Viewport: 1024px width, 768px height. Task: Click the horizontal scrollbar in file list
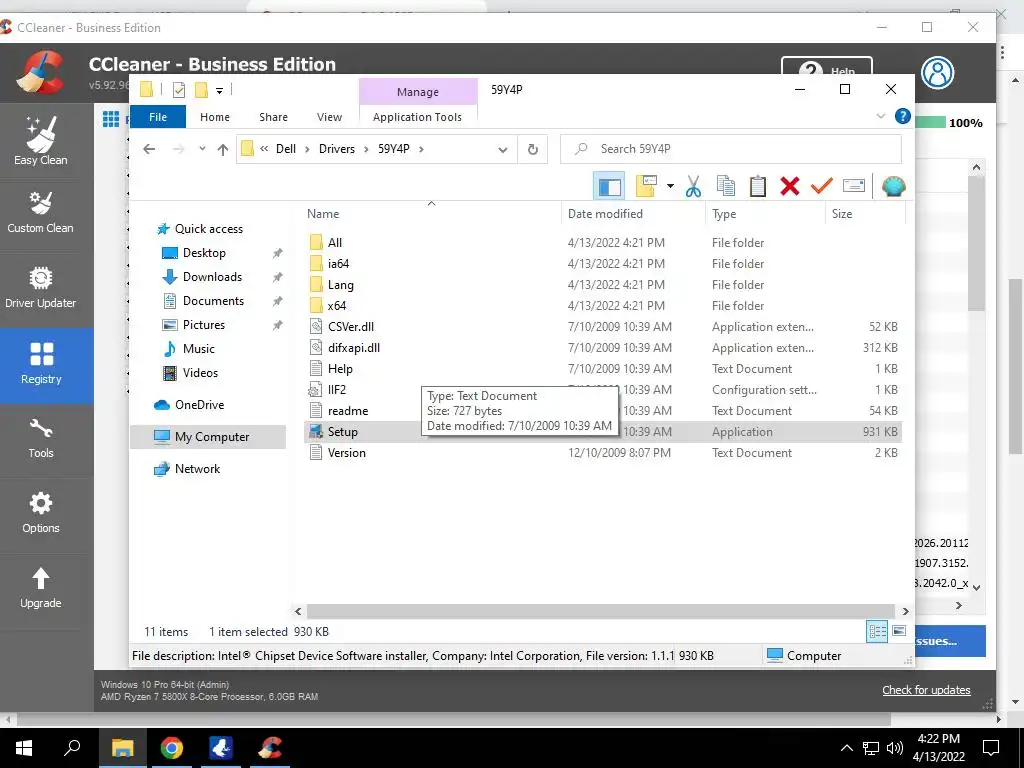[x=601, y=611]
